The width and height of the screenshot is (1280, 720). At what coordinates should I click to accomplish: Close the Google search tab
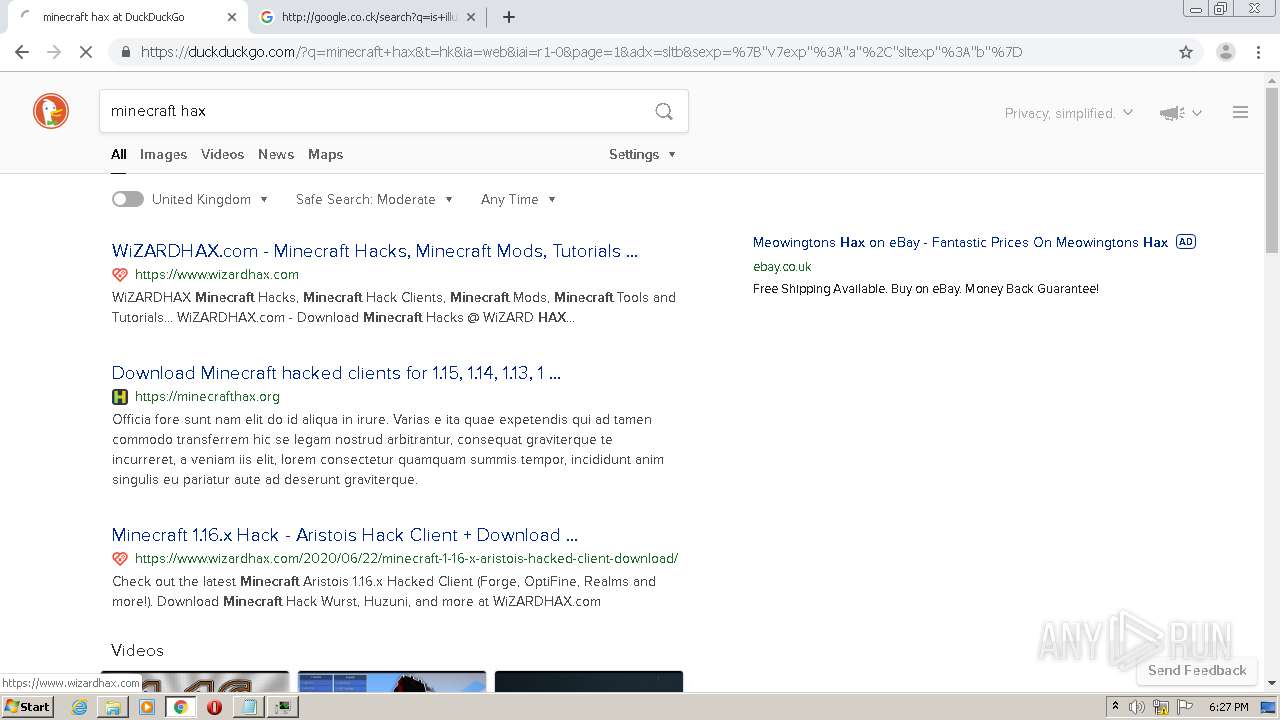click(x=471, y=17)
